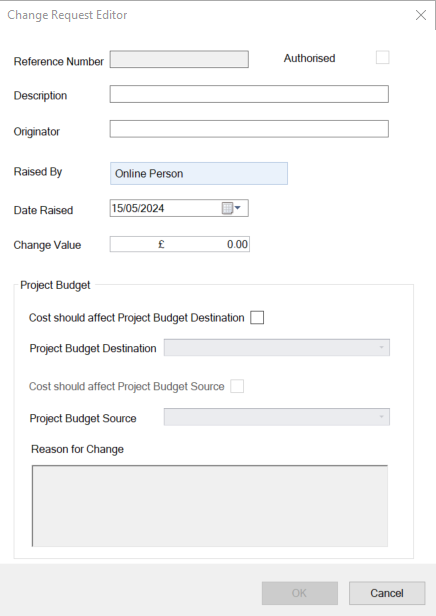Screen dimensions: 436x616
Task: Expand the Project Budget Destination dropdown
Action: (x=277, y=348)
